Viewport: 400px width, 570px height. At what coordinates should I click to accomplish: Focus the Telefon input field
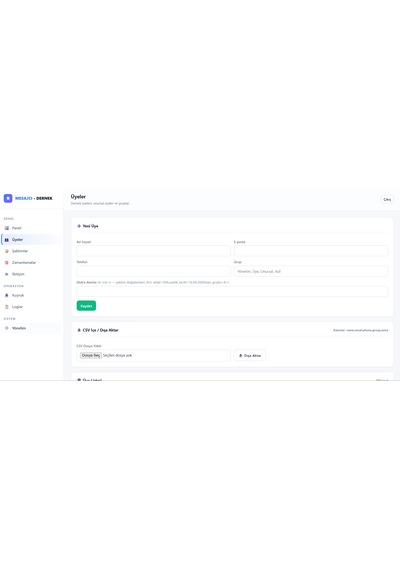click(153, 271)
